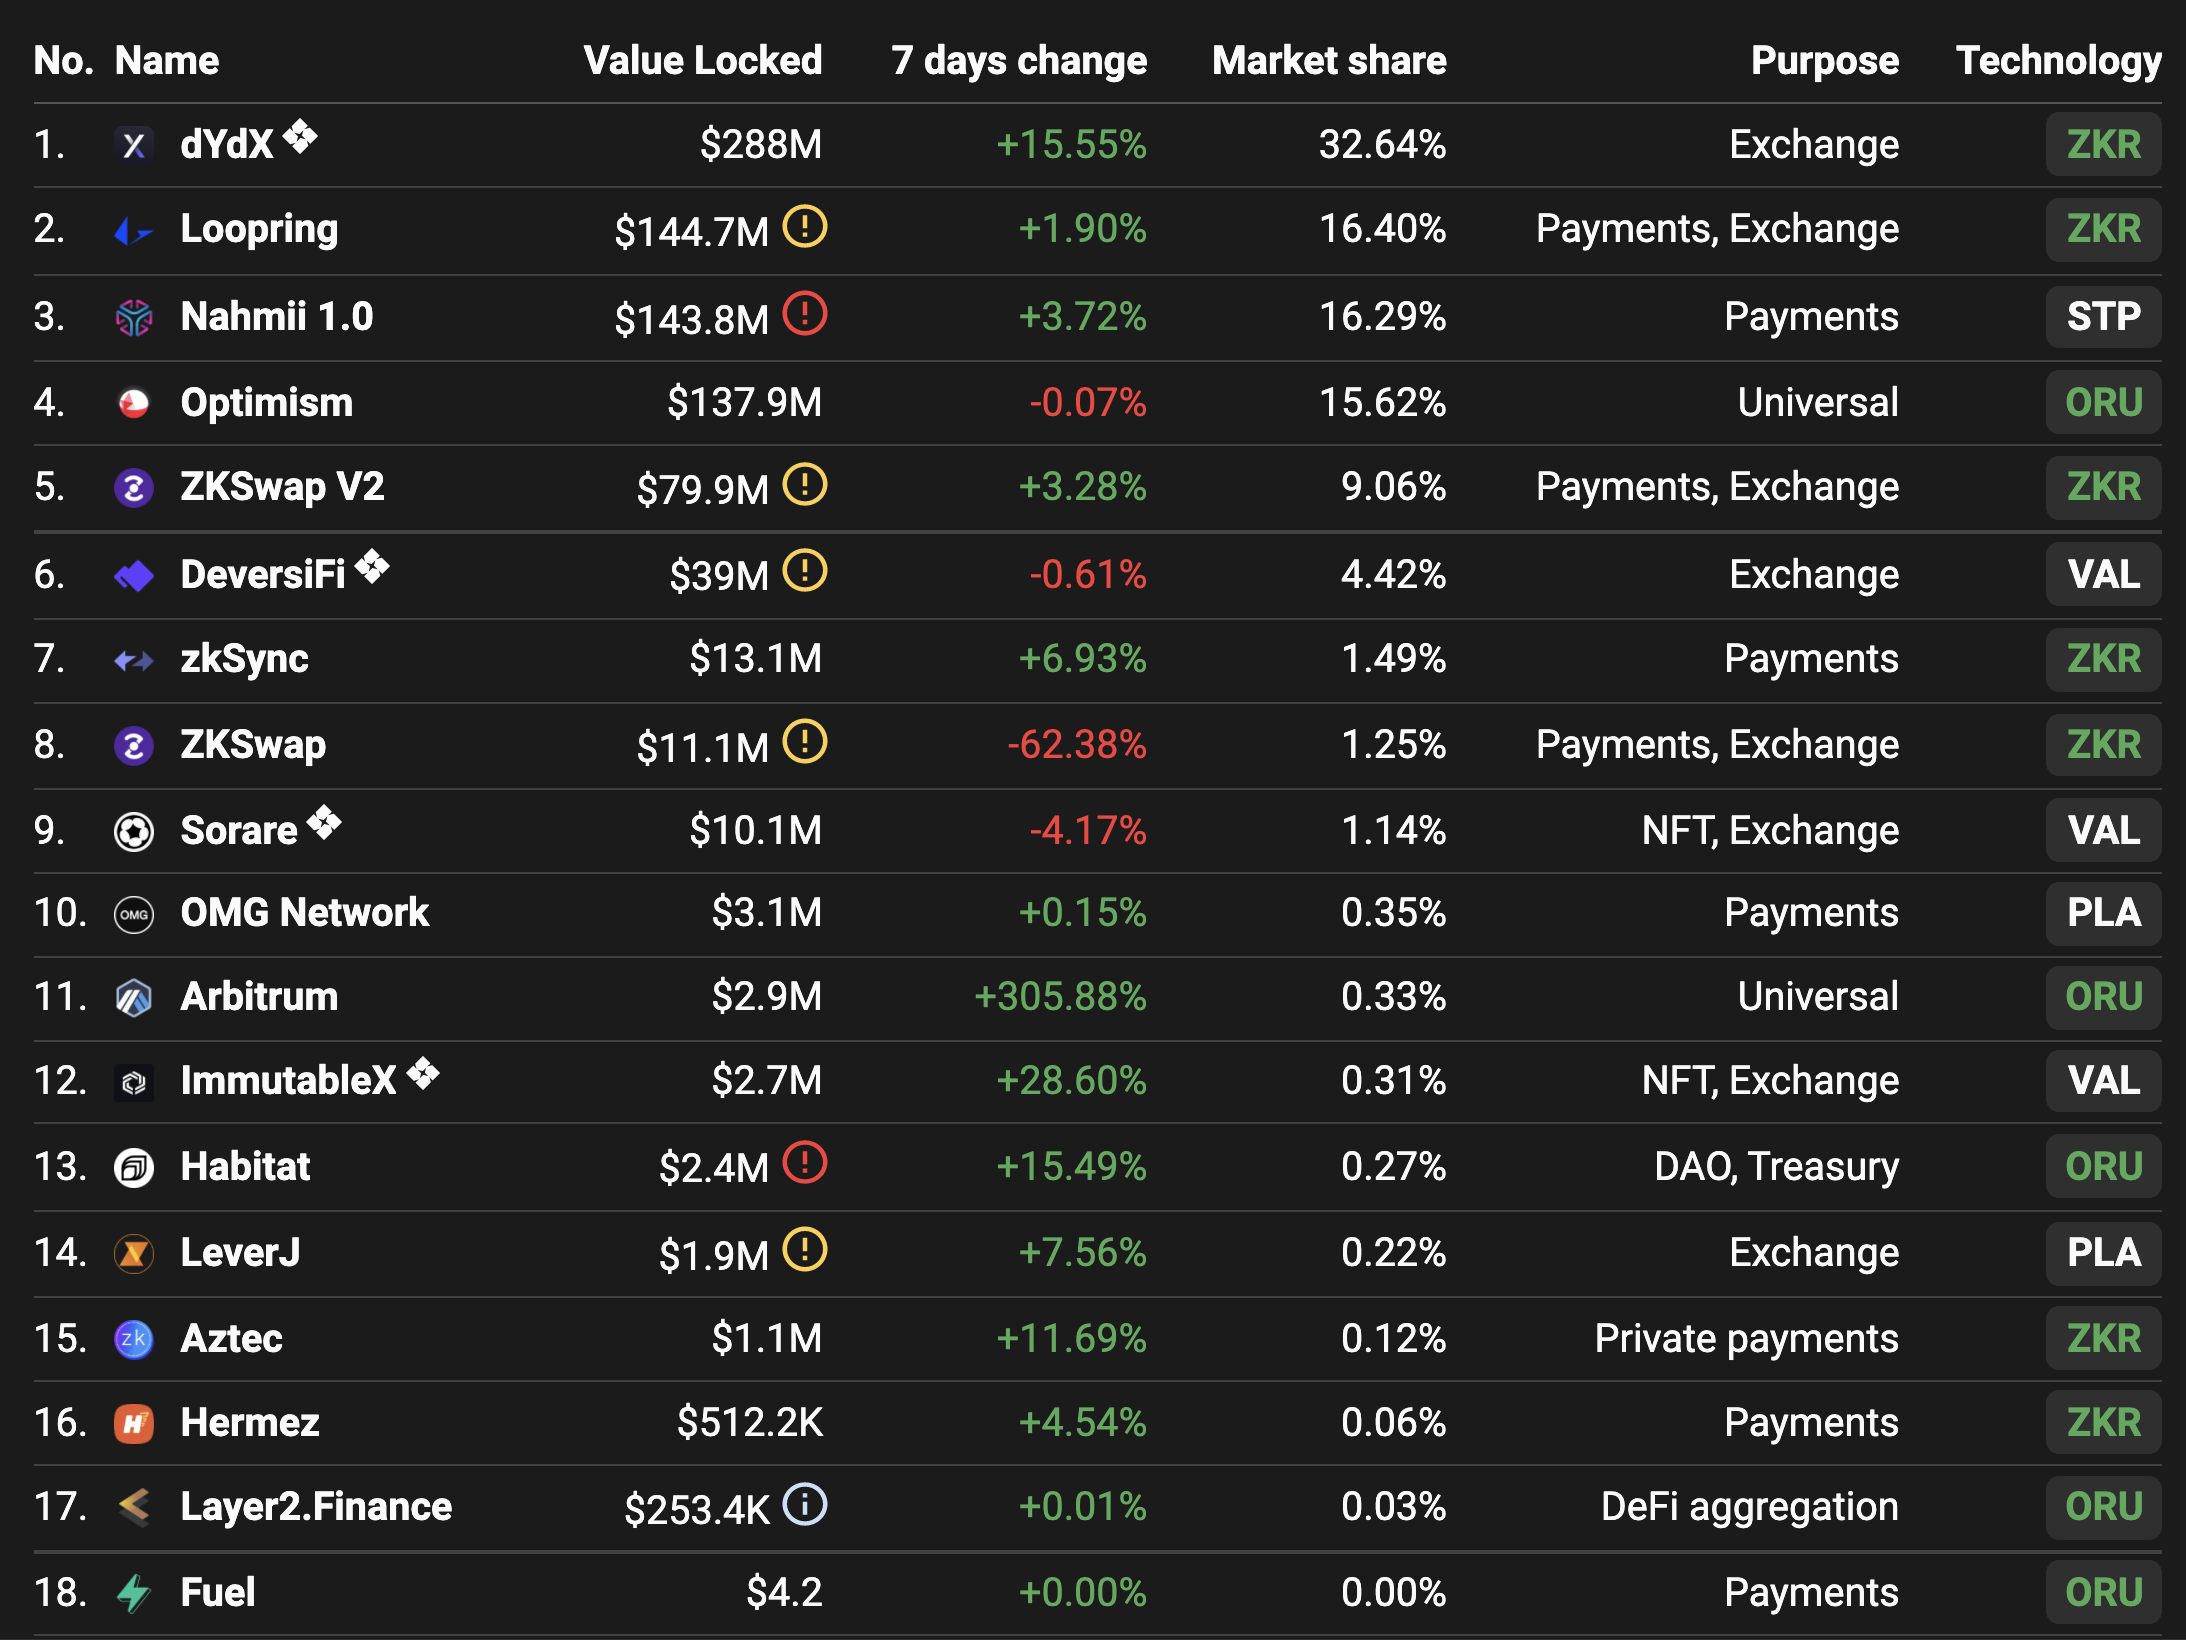Click yellow warning icon beside DeversiFi $39M
Image resolution: width=2186 pixels, height=1640 pixels.
(x=805, y=570)
